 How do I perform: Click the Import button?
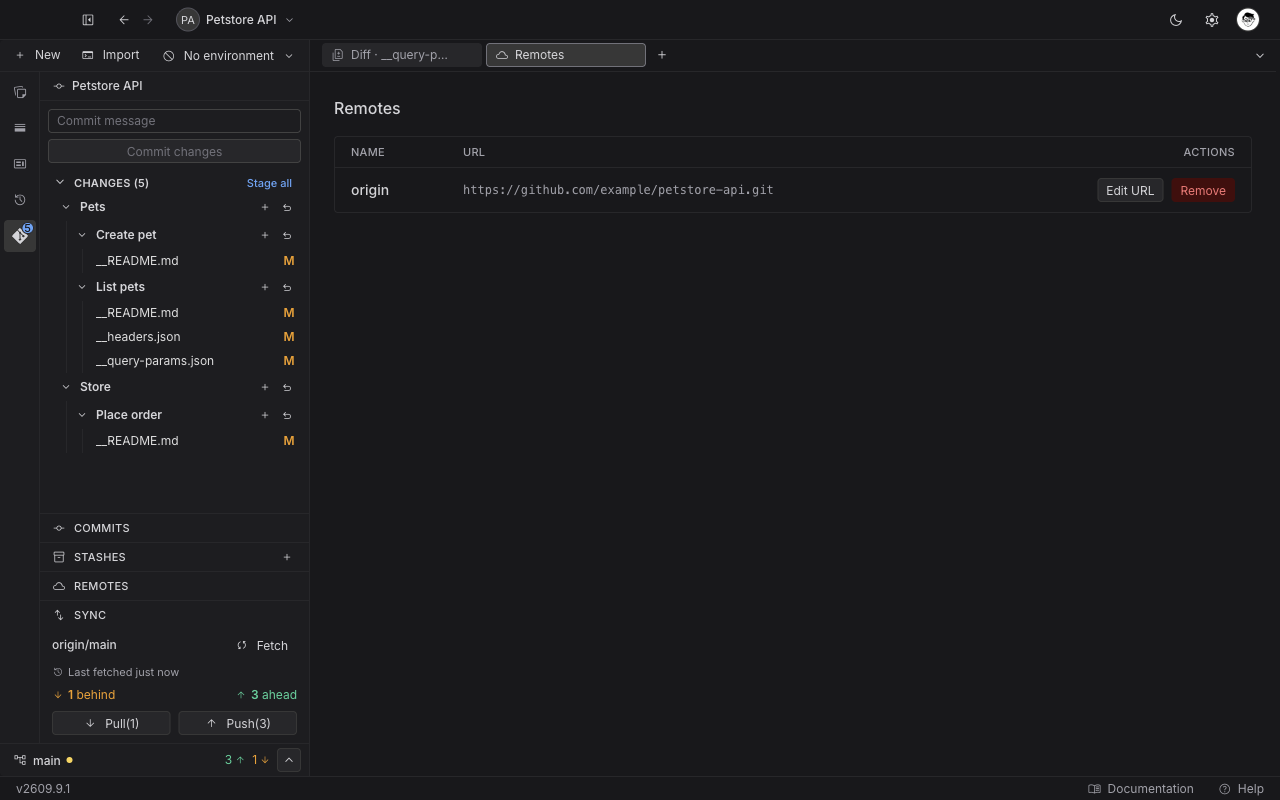[111, 55]
